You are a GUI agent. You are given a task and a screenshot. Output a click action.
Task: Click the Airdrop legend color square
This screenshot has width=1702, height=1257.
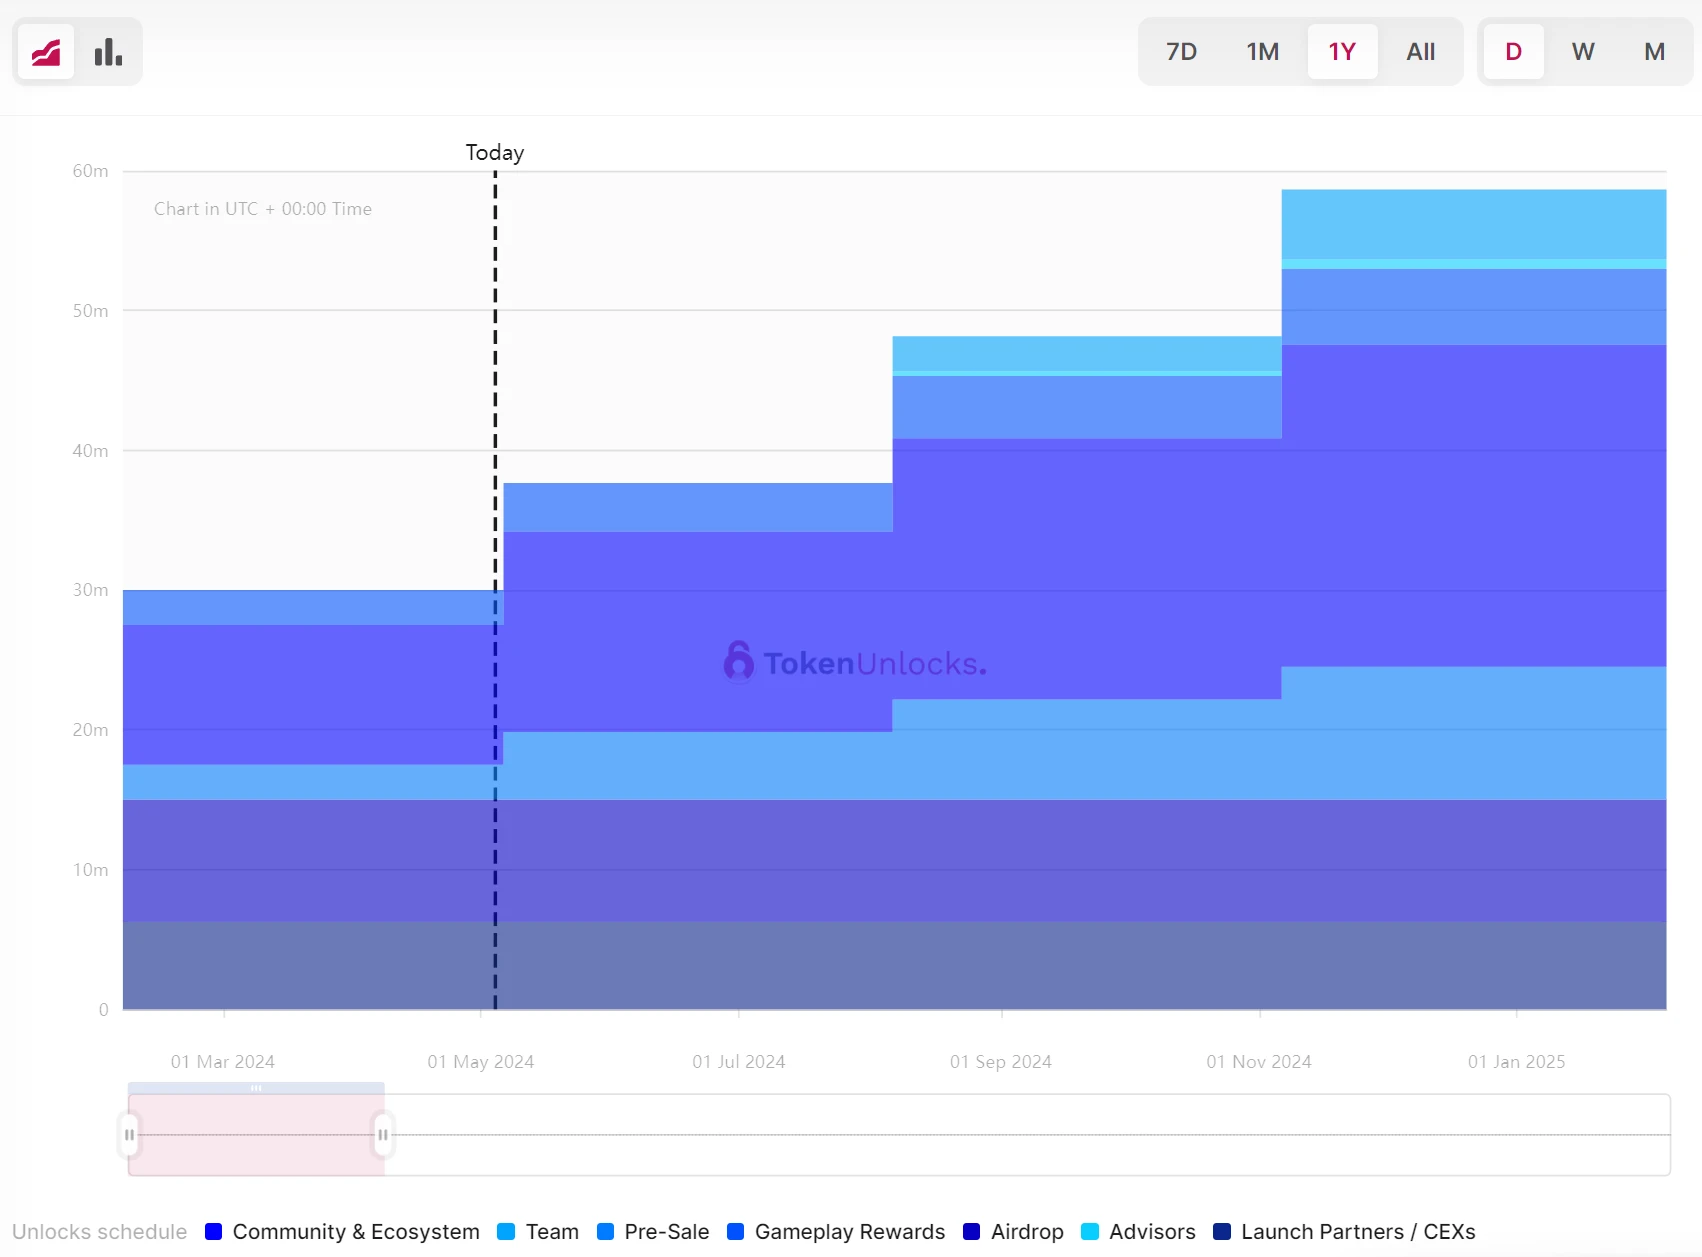point(971,1232)
